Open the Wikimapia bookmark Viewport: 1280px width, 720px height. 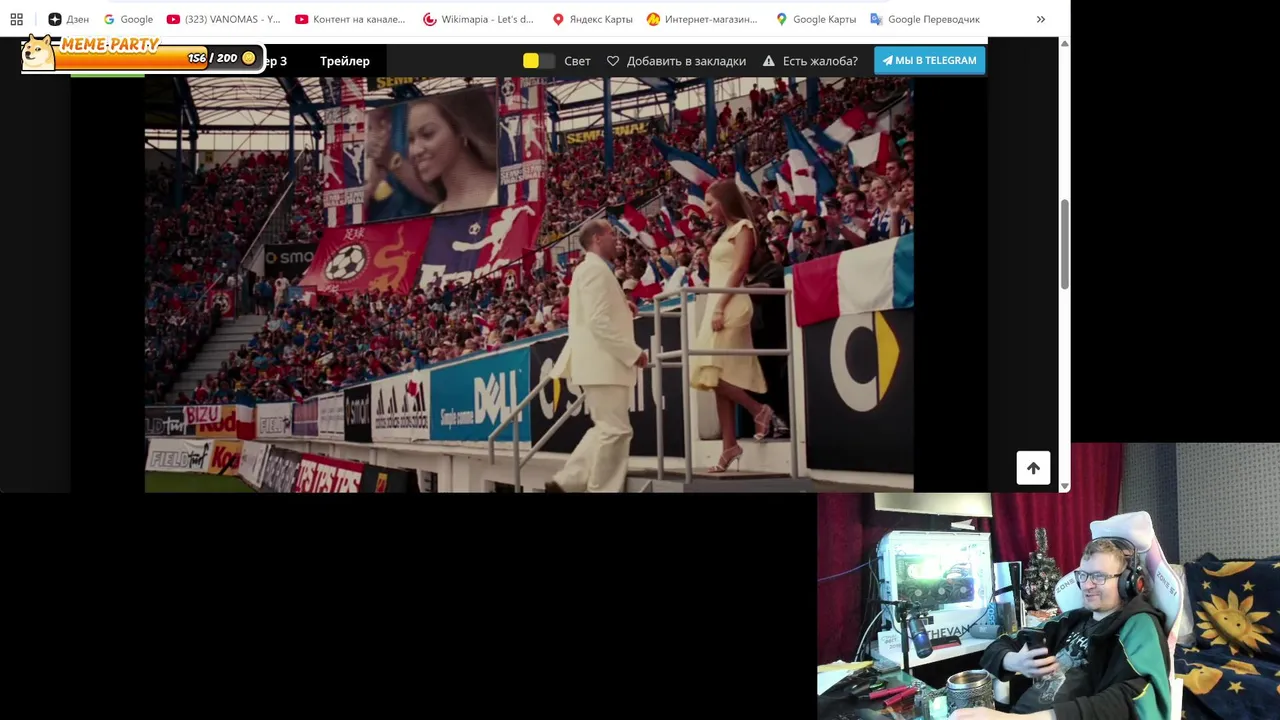pos(478,19)
